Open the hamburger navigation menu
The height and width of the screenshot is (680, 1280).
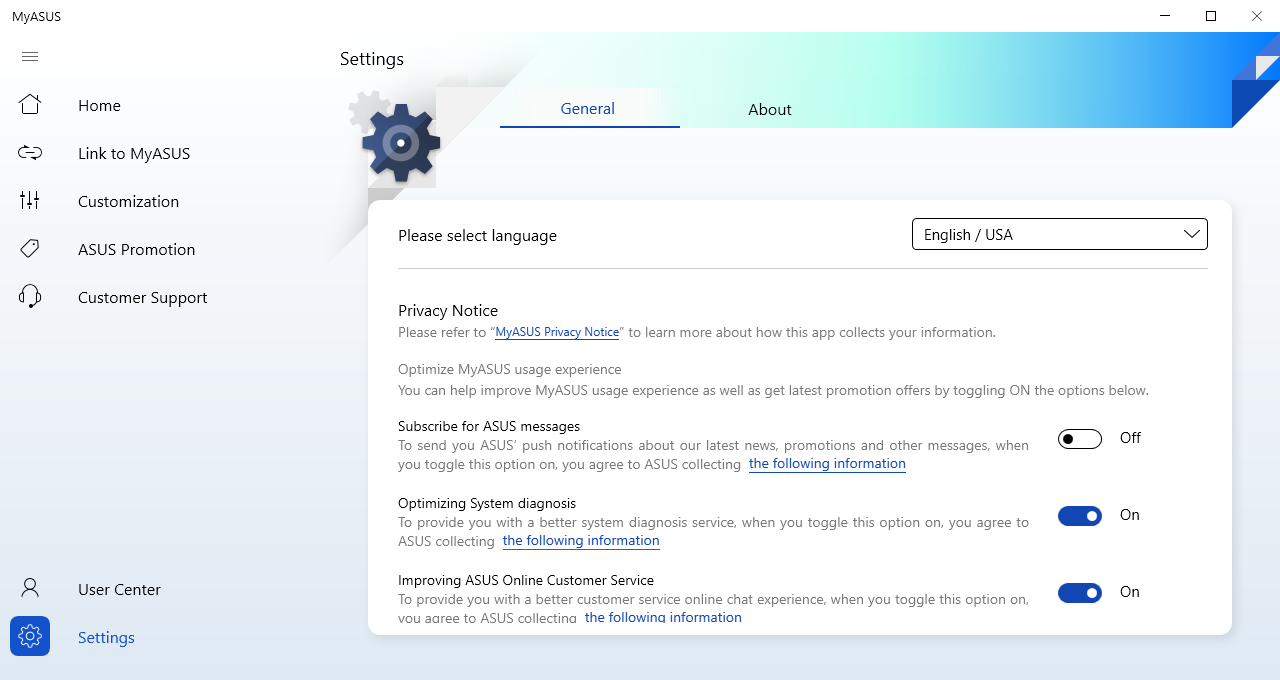coord(30,57)
